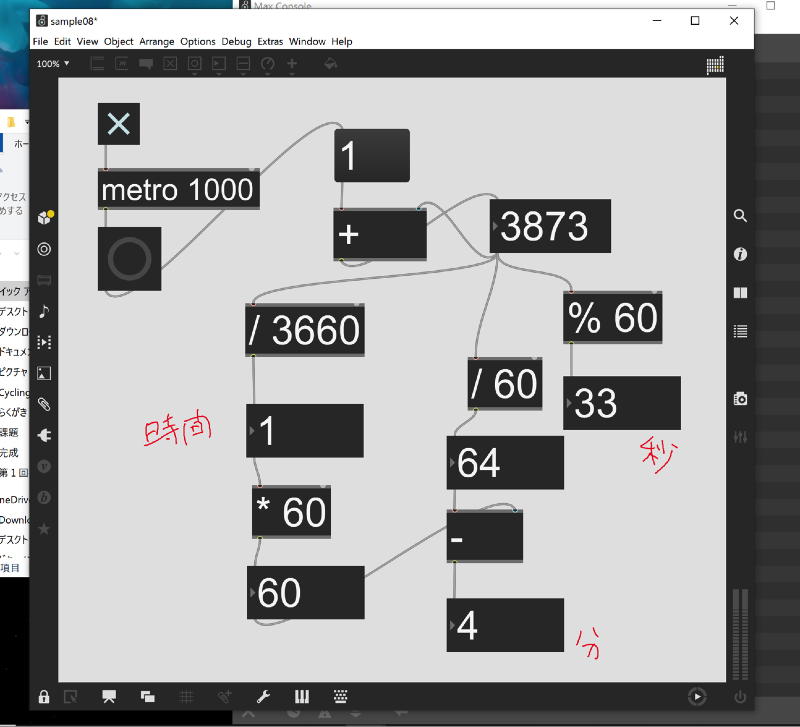Toggle the X toggle object above metro
The width and height of the screenshot is (800, 727).
click(x=119, y=124)
